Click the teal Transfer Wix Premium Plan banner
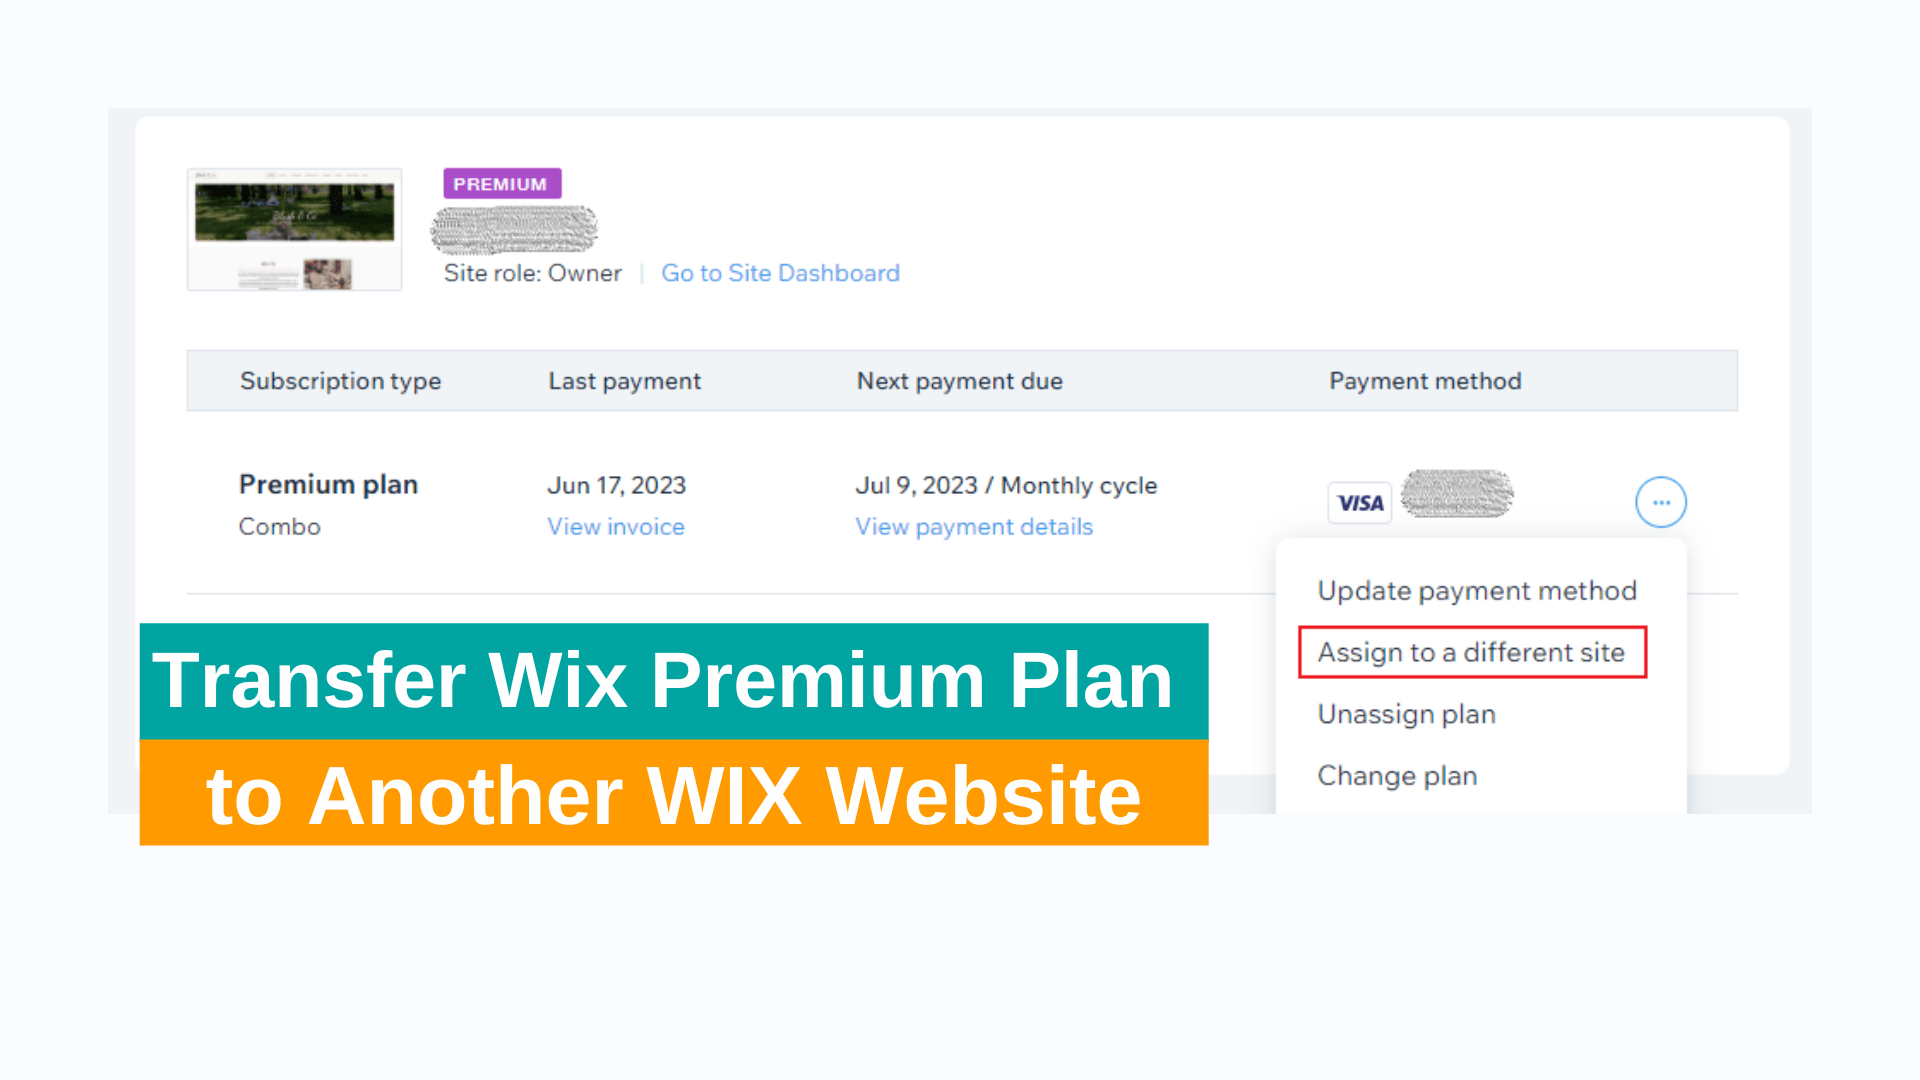This screenshot has height=1080, width=1920. (674, 681)
